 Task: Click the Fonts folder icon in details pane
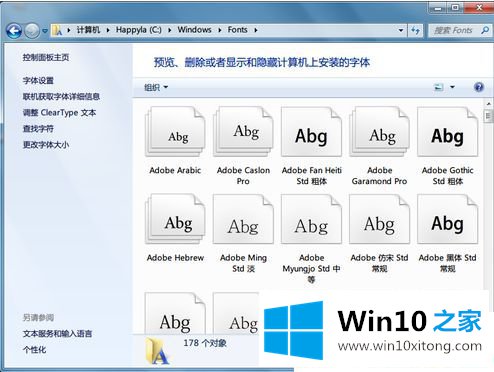[157, 350]
